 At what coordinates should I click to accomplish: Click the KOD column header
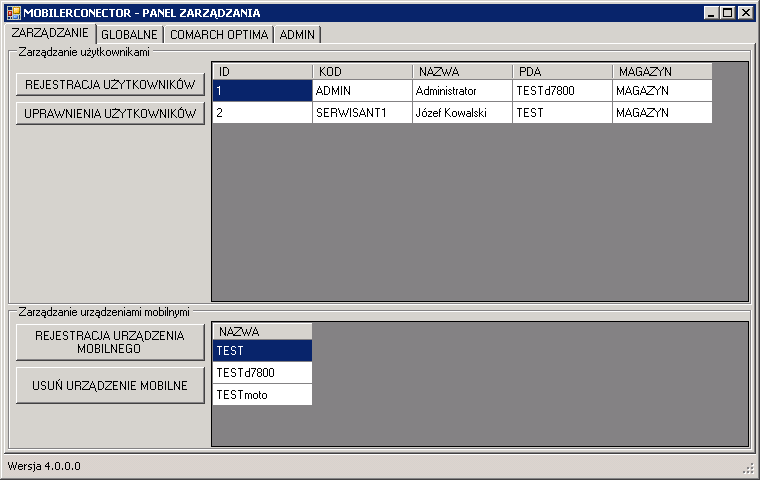click(x=362, y=72)
